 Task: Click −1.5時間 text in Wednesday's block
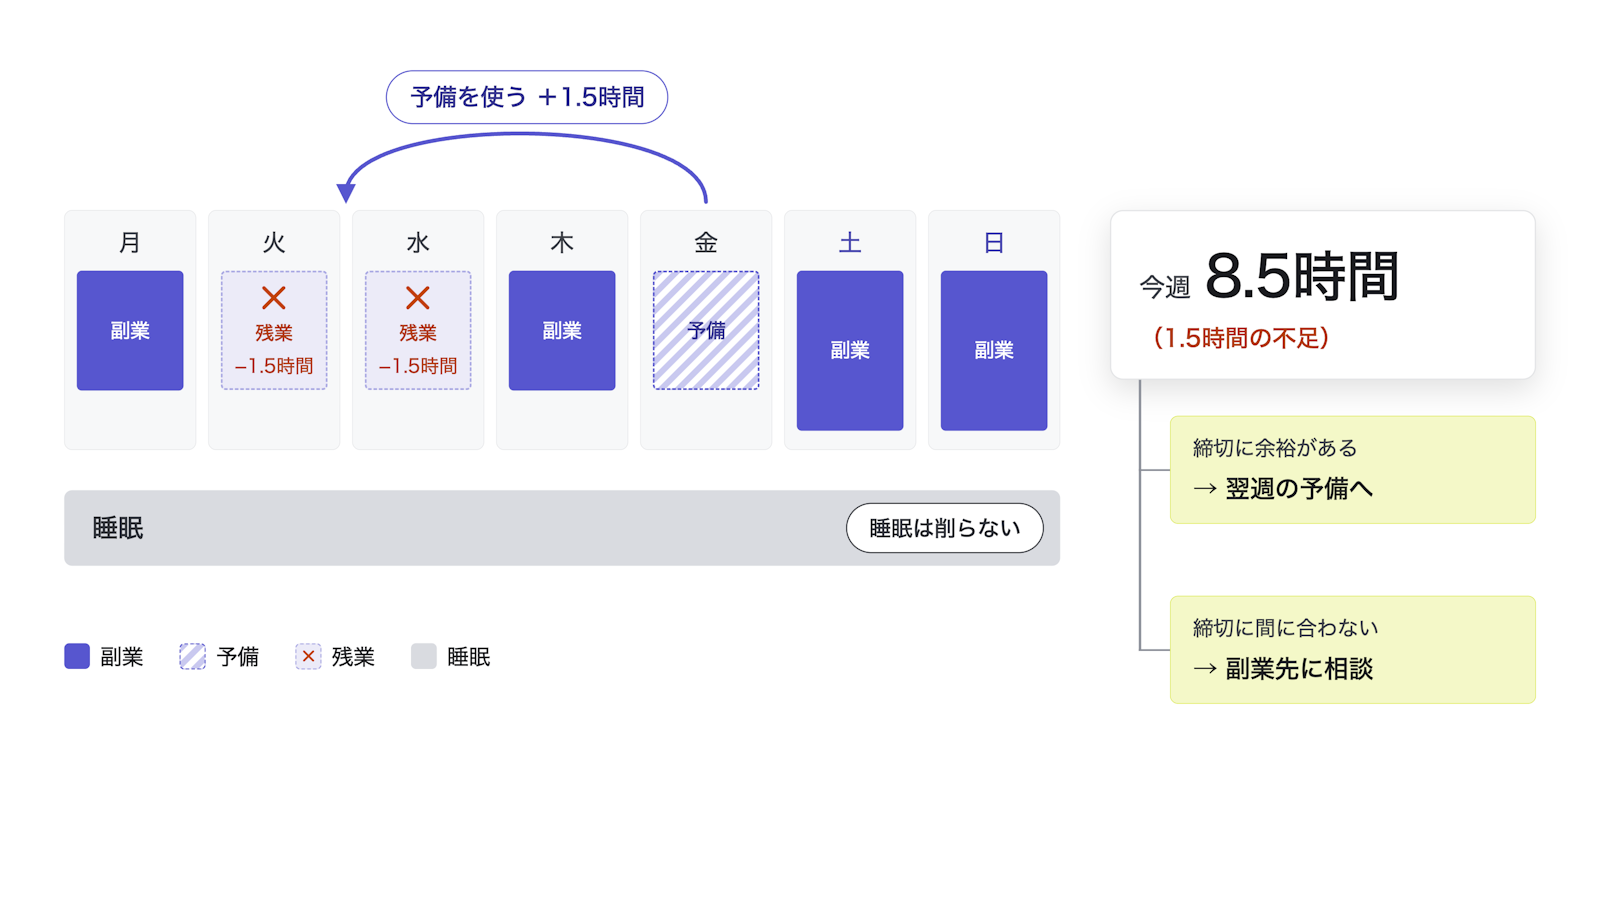418,366
